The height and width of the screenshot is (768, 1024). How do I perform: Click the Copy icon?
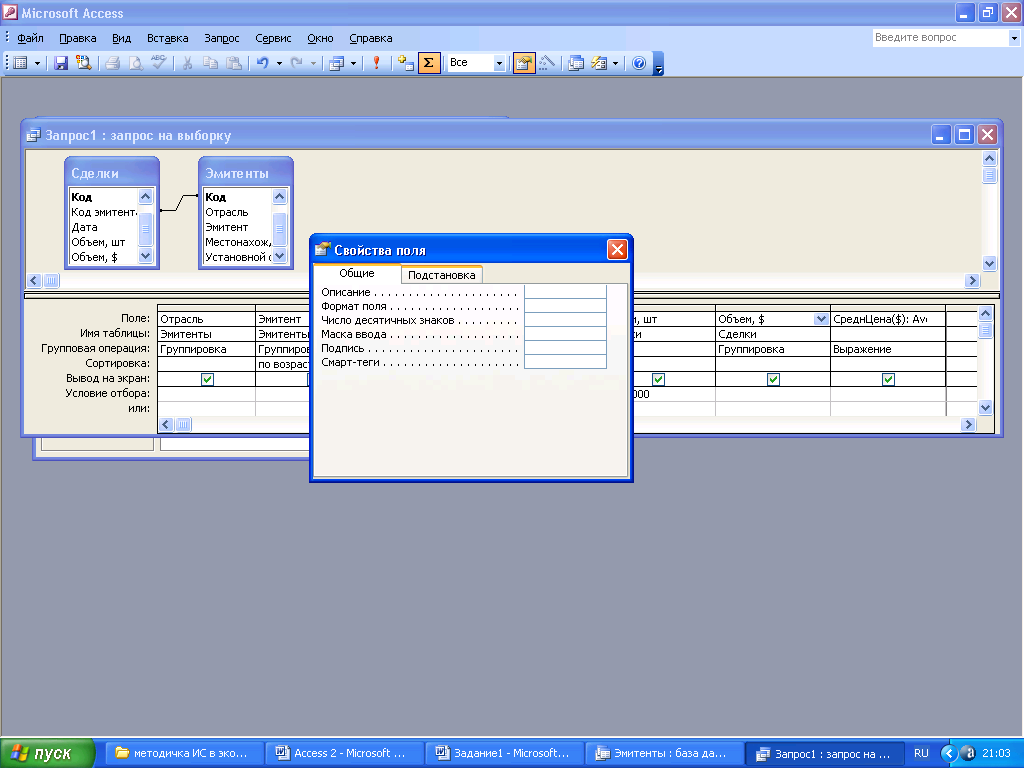(210, 63)
